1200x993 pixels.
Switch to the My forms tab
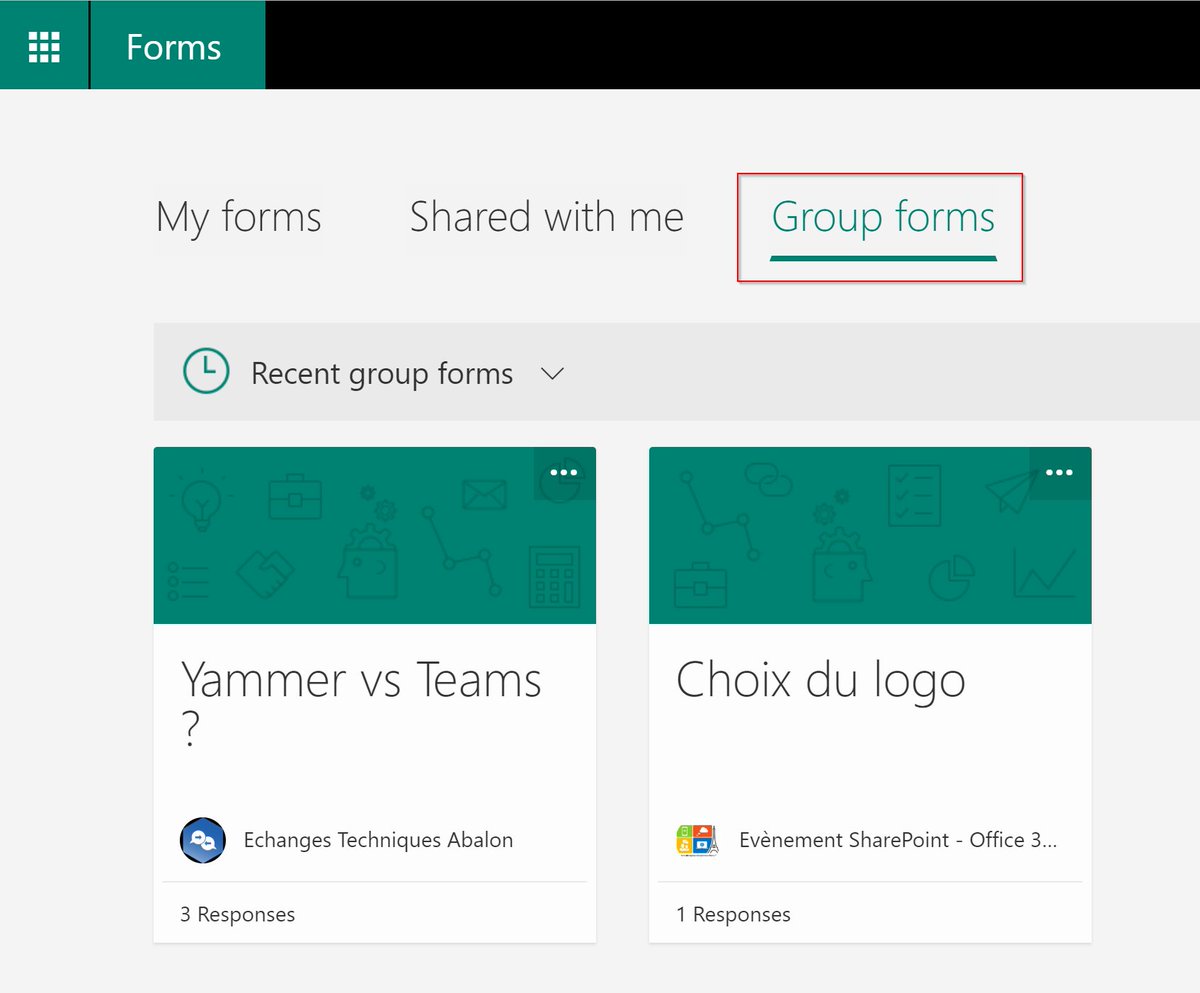tap(239, 217)
